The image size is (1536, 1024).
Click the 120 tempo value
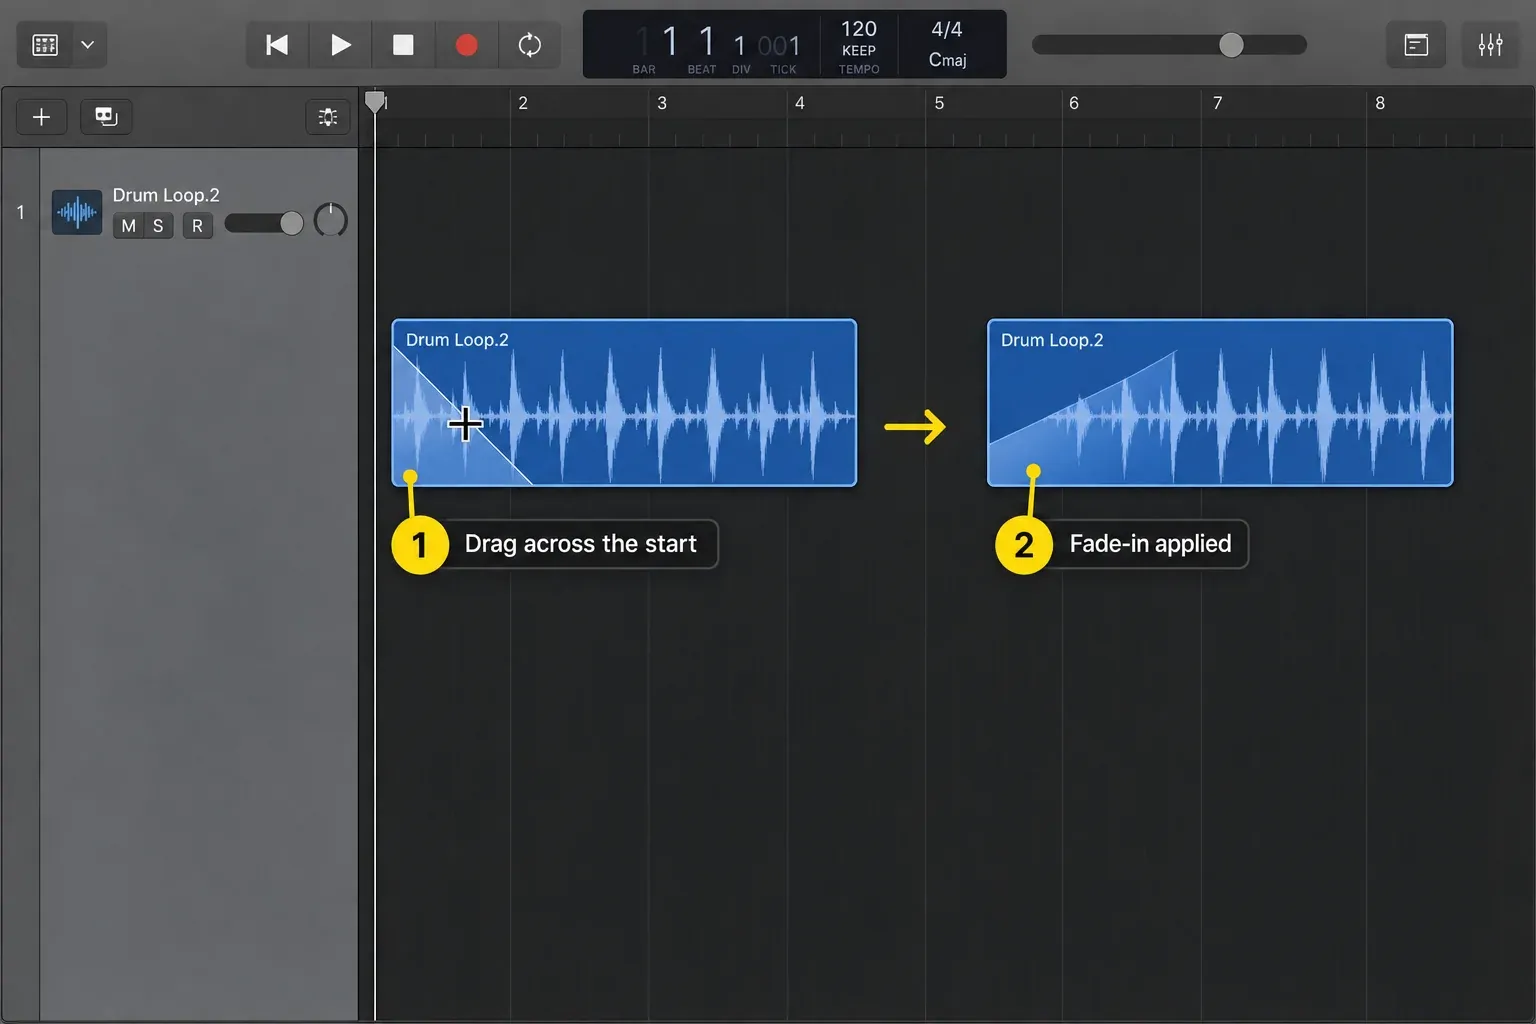858,29
